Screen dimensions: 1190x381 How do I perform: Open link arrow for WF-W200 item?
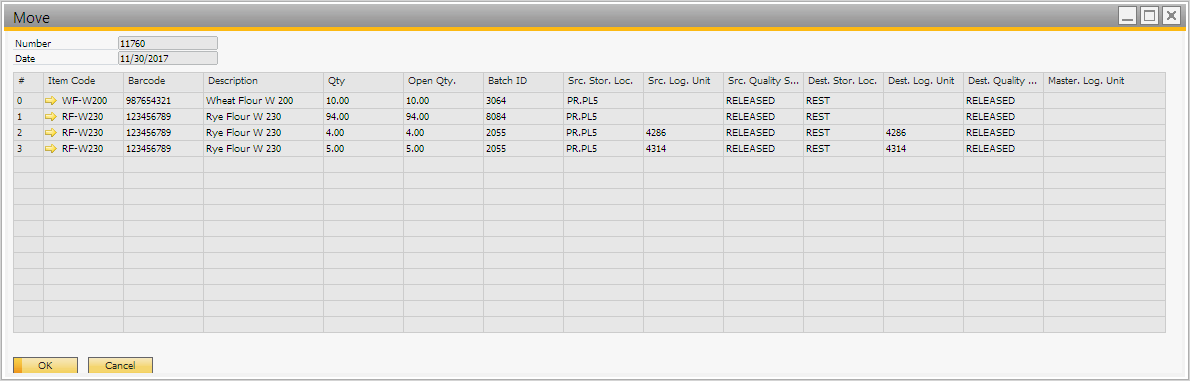51,101
